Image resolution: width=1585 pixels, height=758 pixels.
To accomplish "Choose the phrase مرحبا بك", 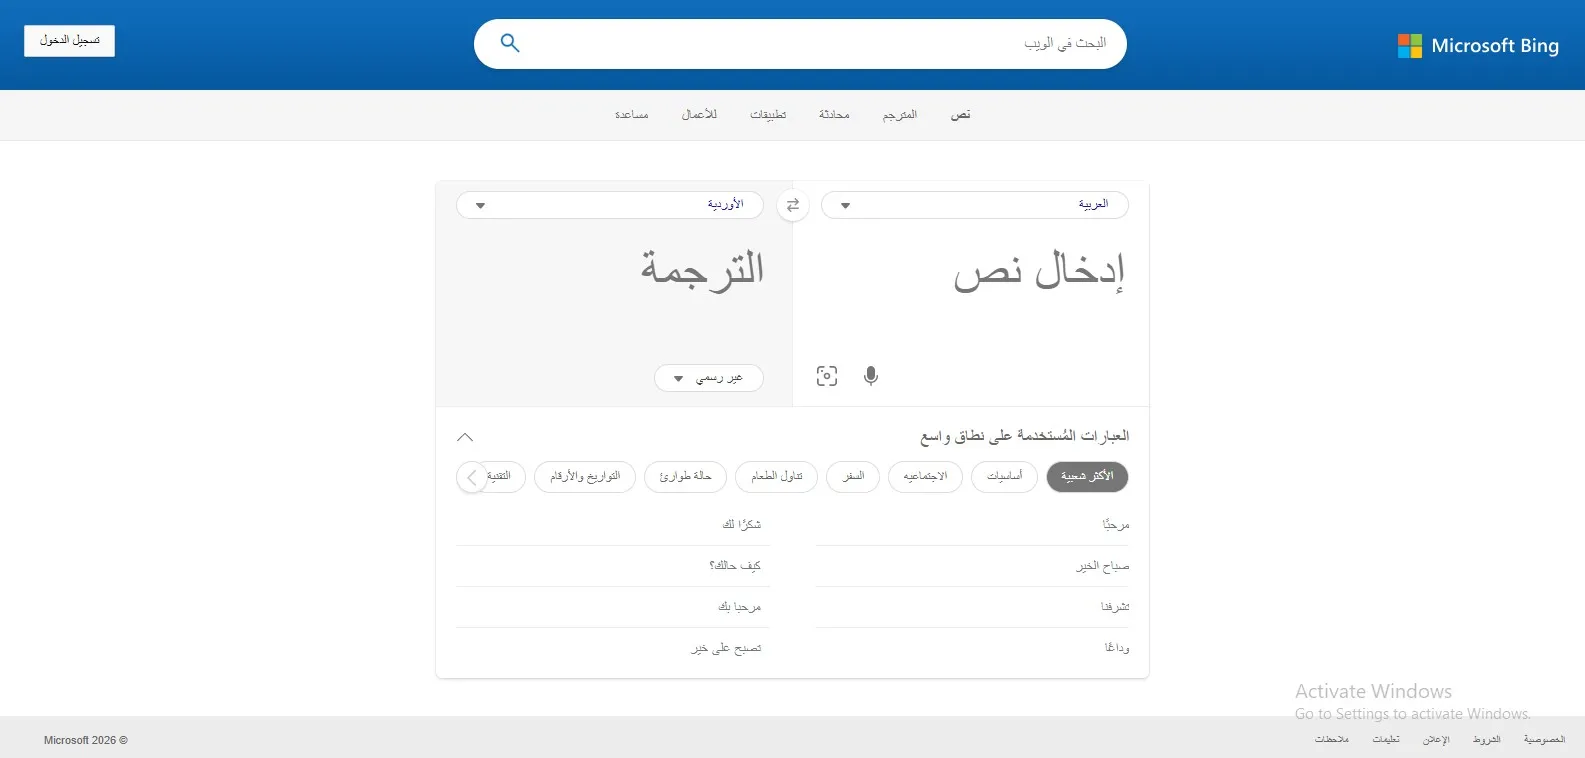I will [740, 607].
